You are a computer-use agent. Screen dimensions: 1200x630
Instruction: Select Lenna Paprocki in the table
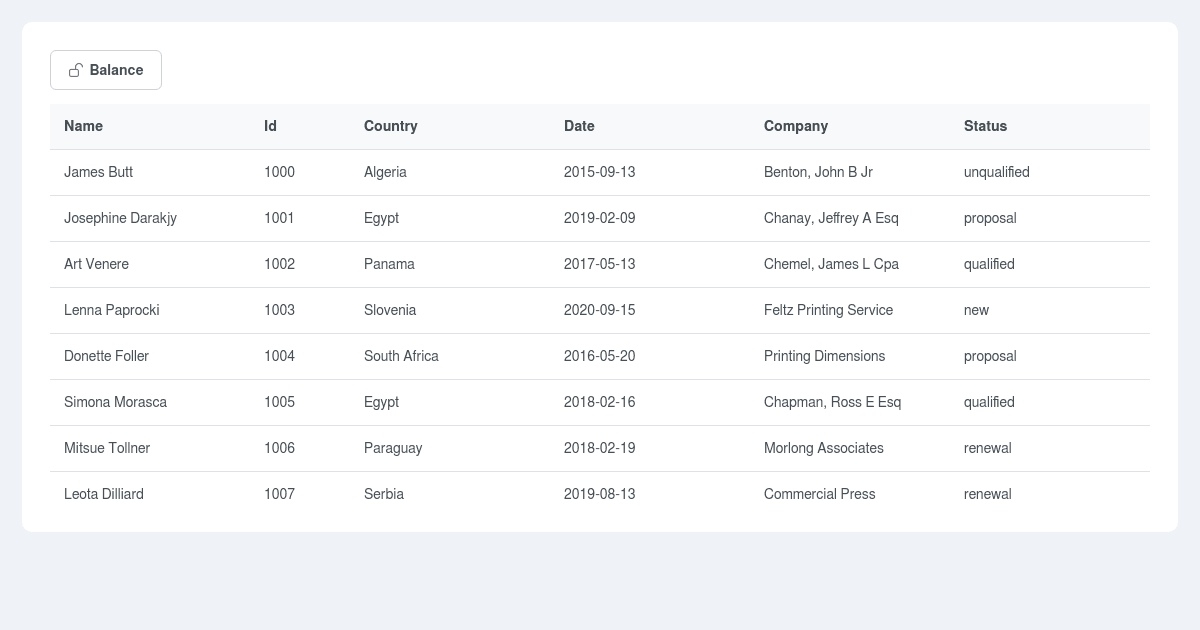point(111,310)
